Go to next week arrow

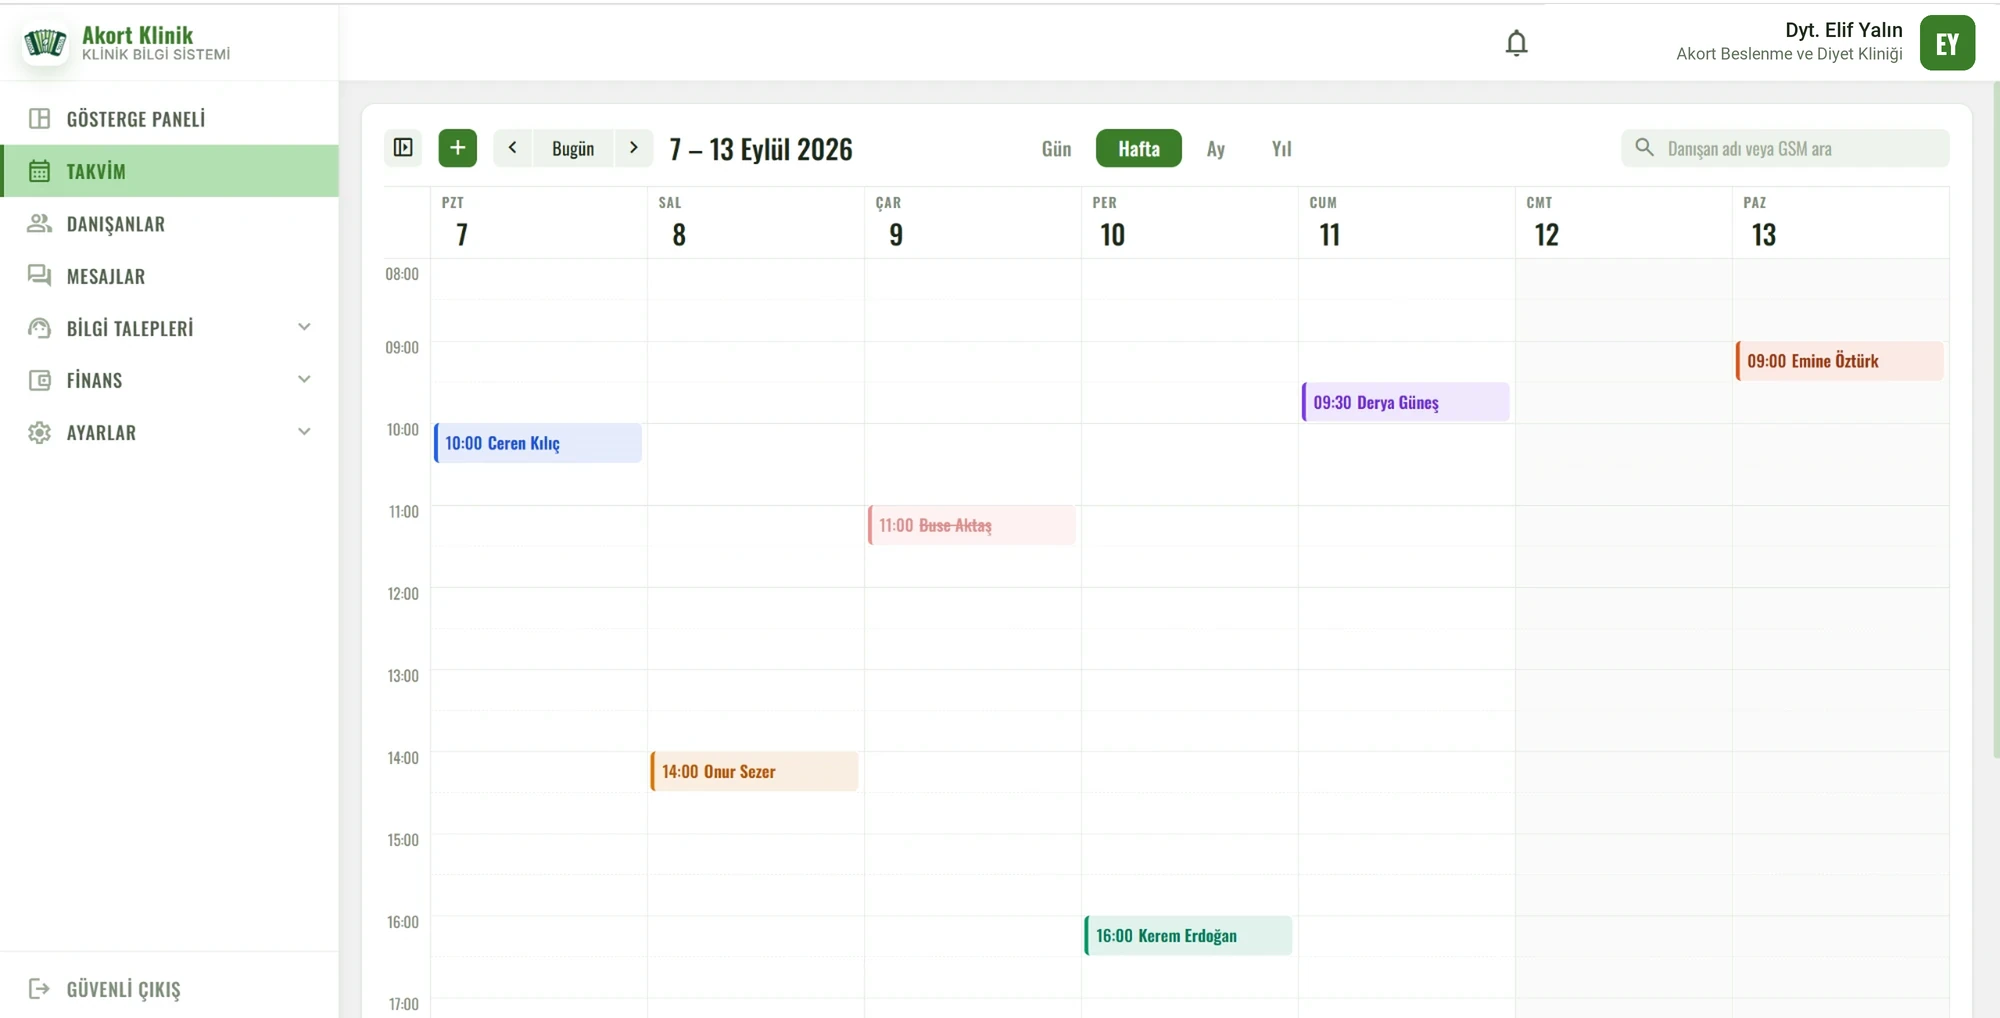(633, 148)
